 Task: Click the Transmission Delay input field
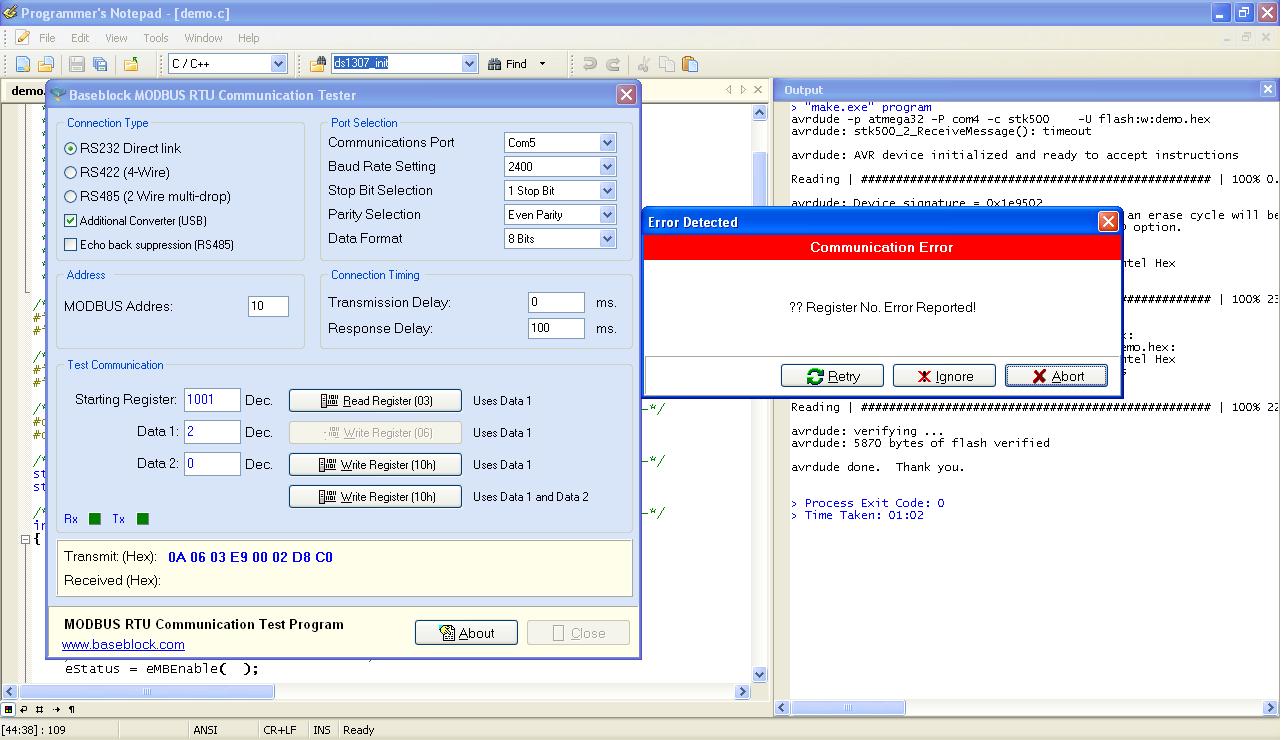click(x=556, y=302)
